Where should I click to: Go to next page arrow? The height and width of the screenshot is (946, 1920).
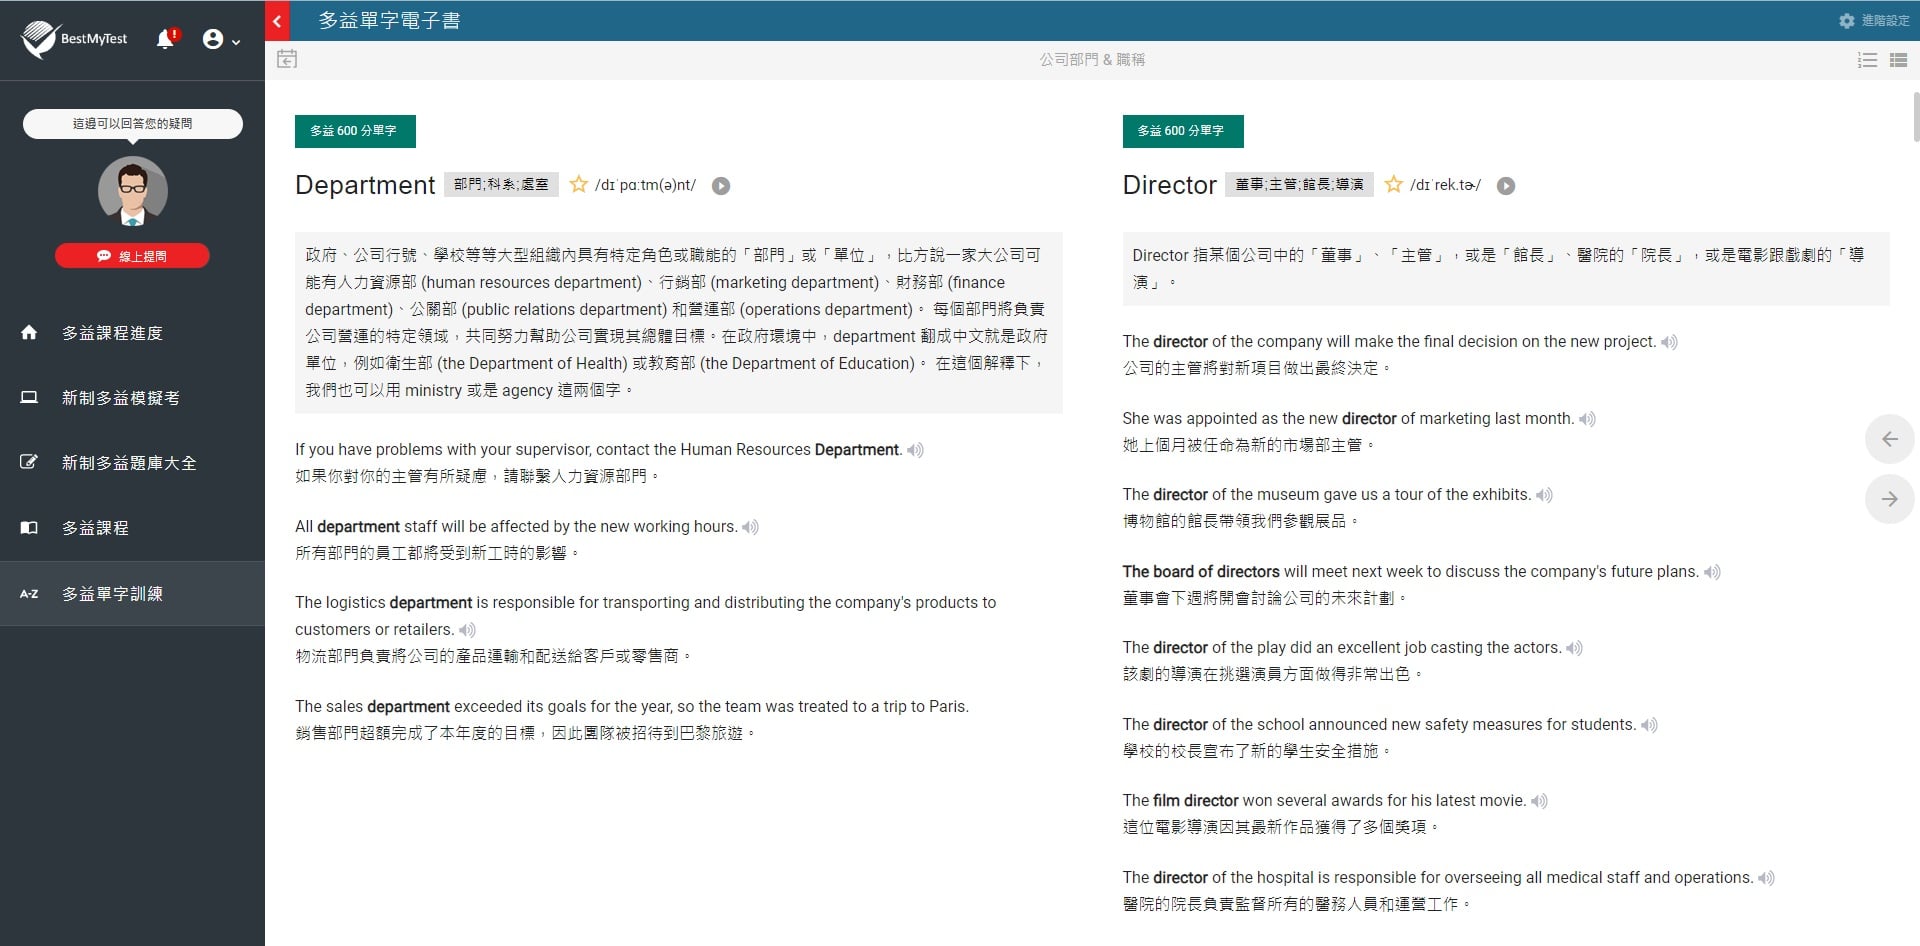point(1889,499)
